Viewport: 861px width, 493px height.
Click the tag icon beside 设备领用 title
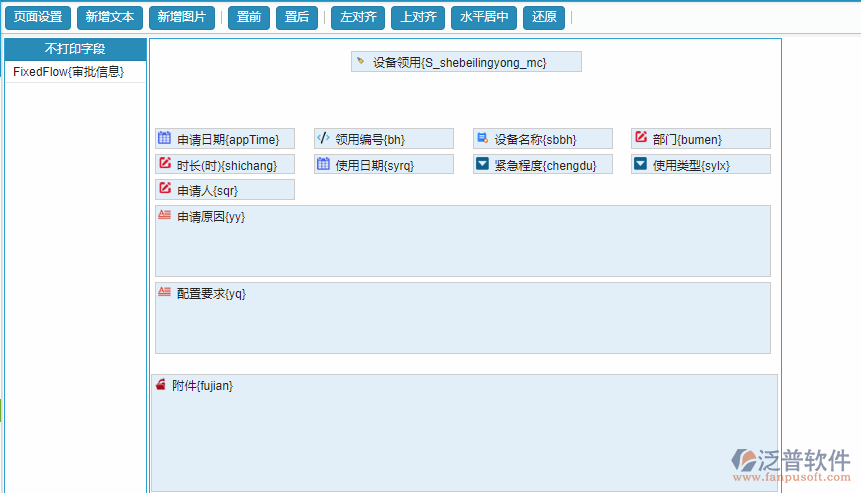coord(361,62)
